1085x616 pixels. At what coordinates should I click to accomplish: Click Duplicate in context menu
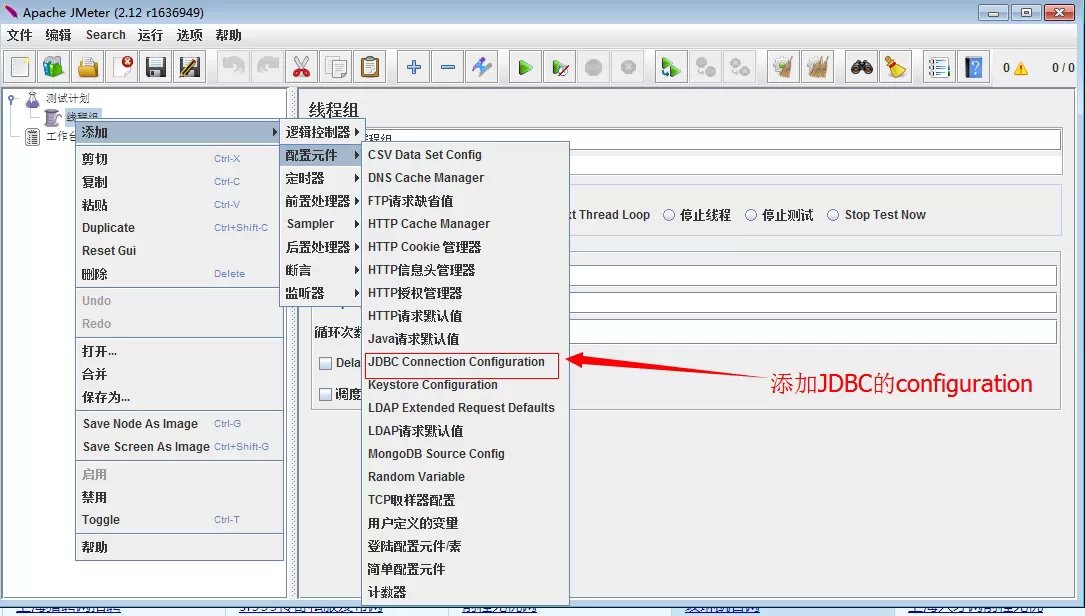click(179, 228)
